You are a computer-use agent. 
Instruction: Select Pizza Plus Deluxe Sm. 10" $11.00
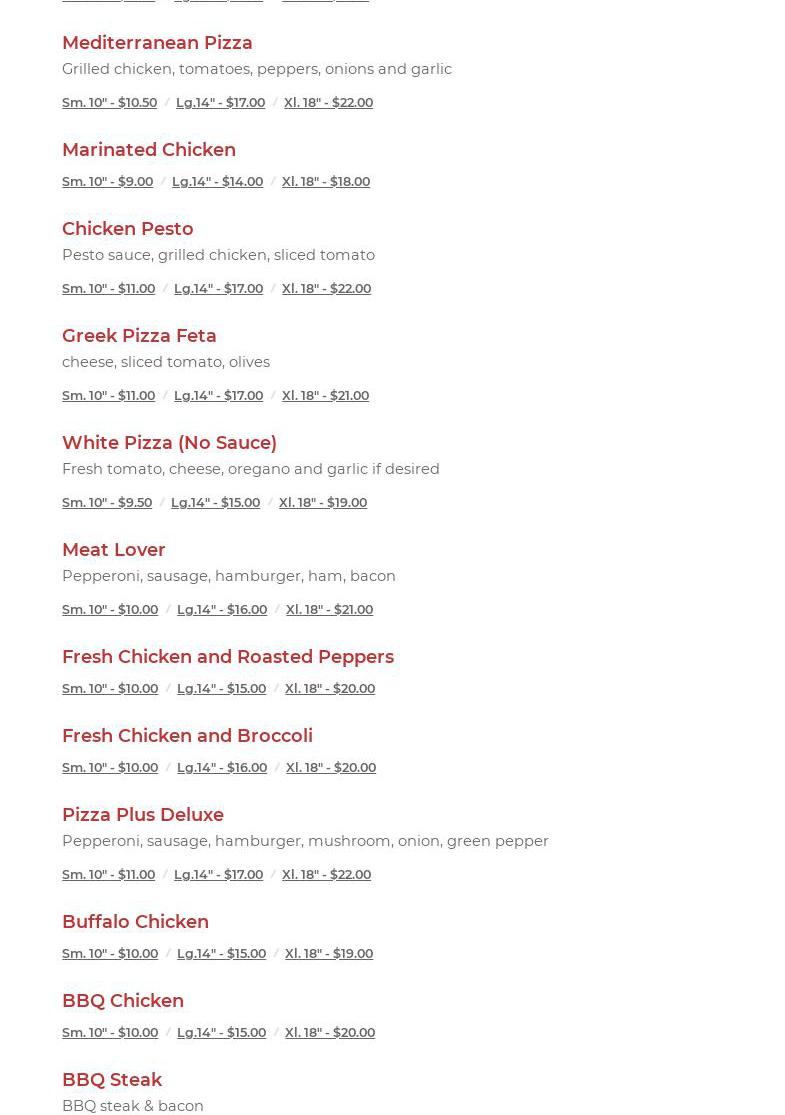[x=108, y=874]
